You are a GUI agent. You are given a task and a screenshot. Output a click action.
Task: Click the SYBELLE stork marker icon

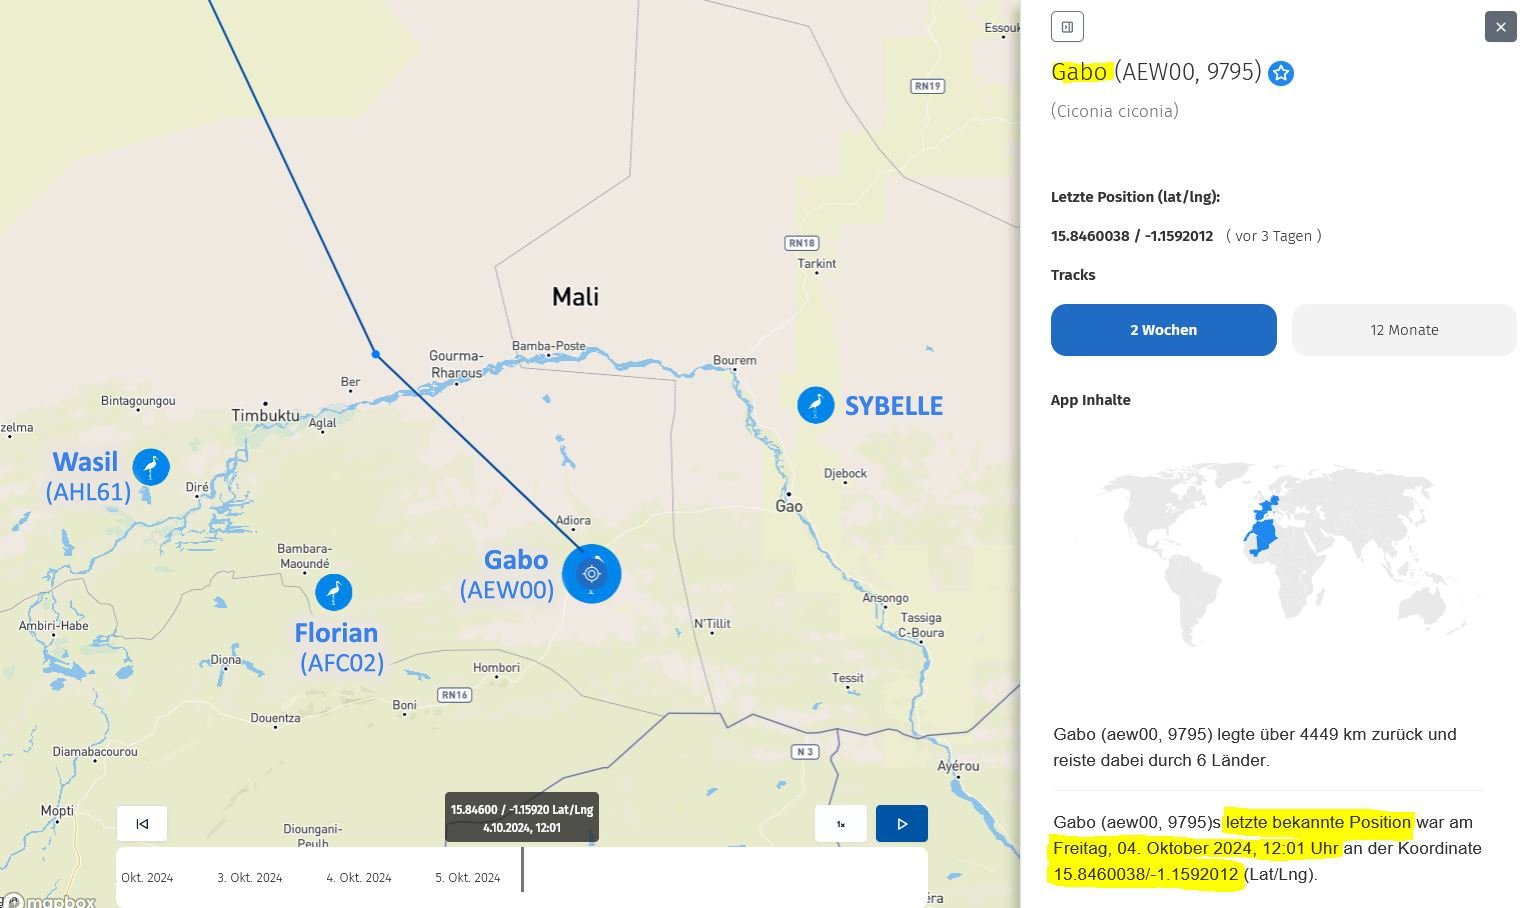(x=816, y=405)
